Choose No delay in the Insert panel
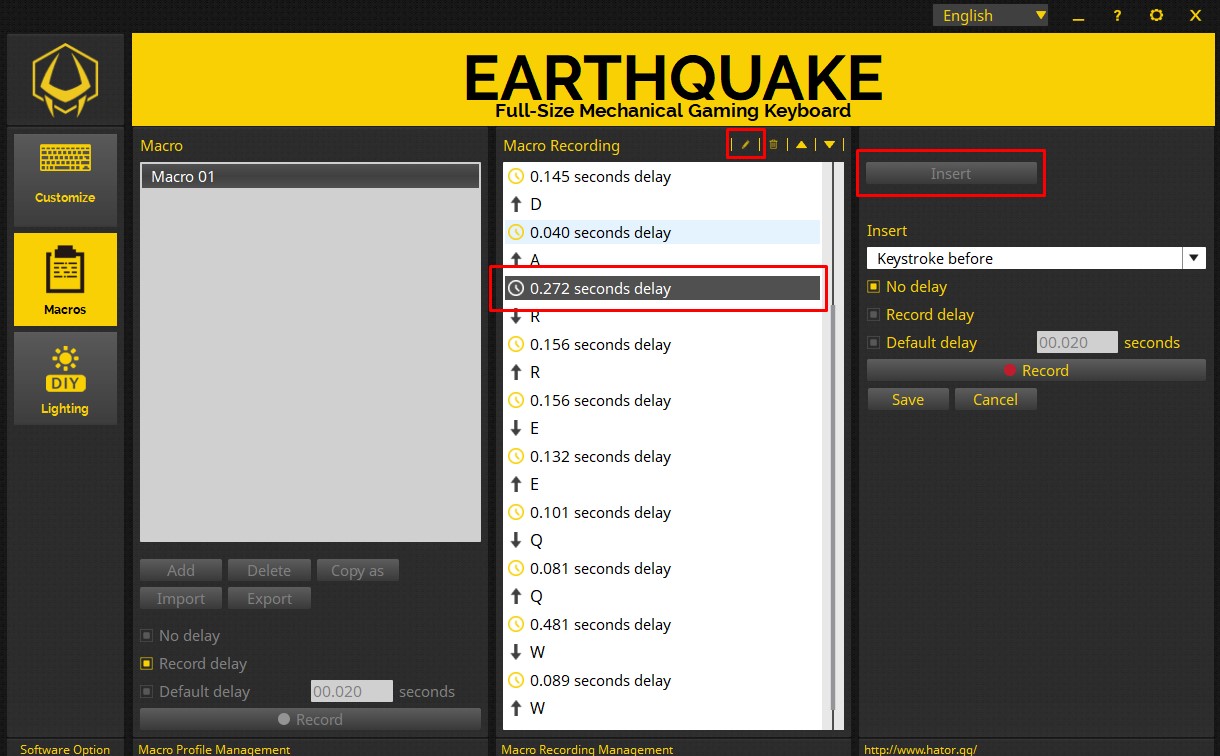1220x756 pixels. 907,286
